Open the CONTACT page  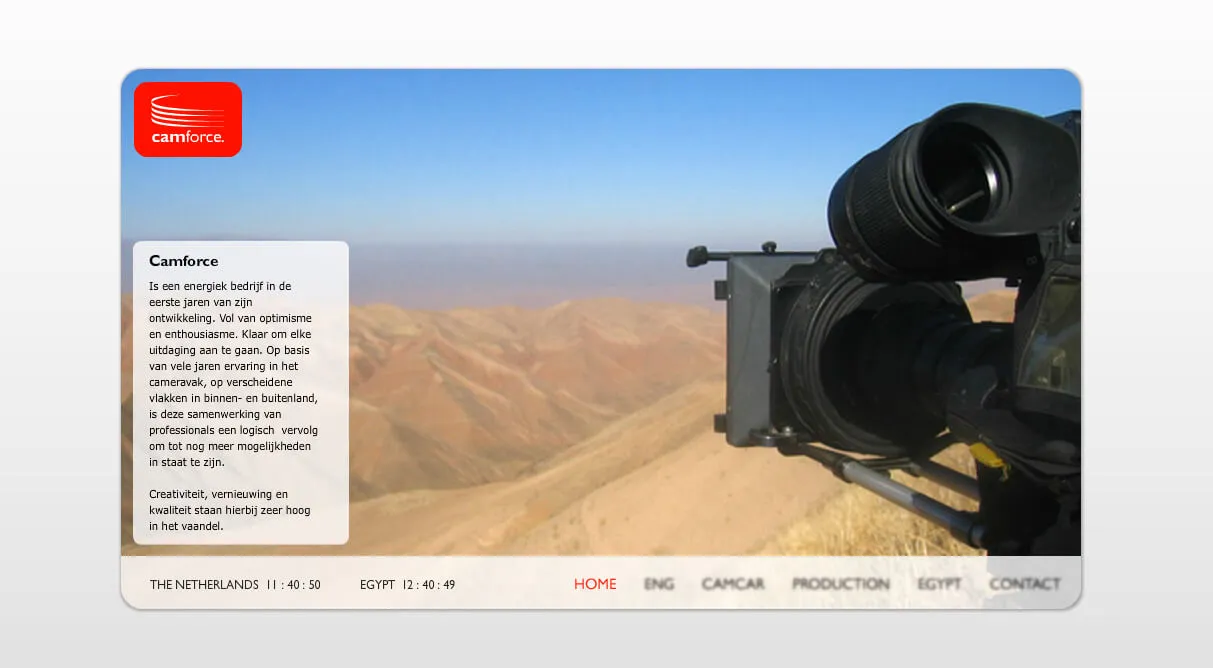click(x=1025, y=584)
